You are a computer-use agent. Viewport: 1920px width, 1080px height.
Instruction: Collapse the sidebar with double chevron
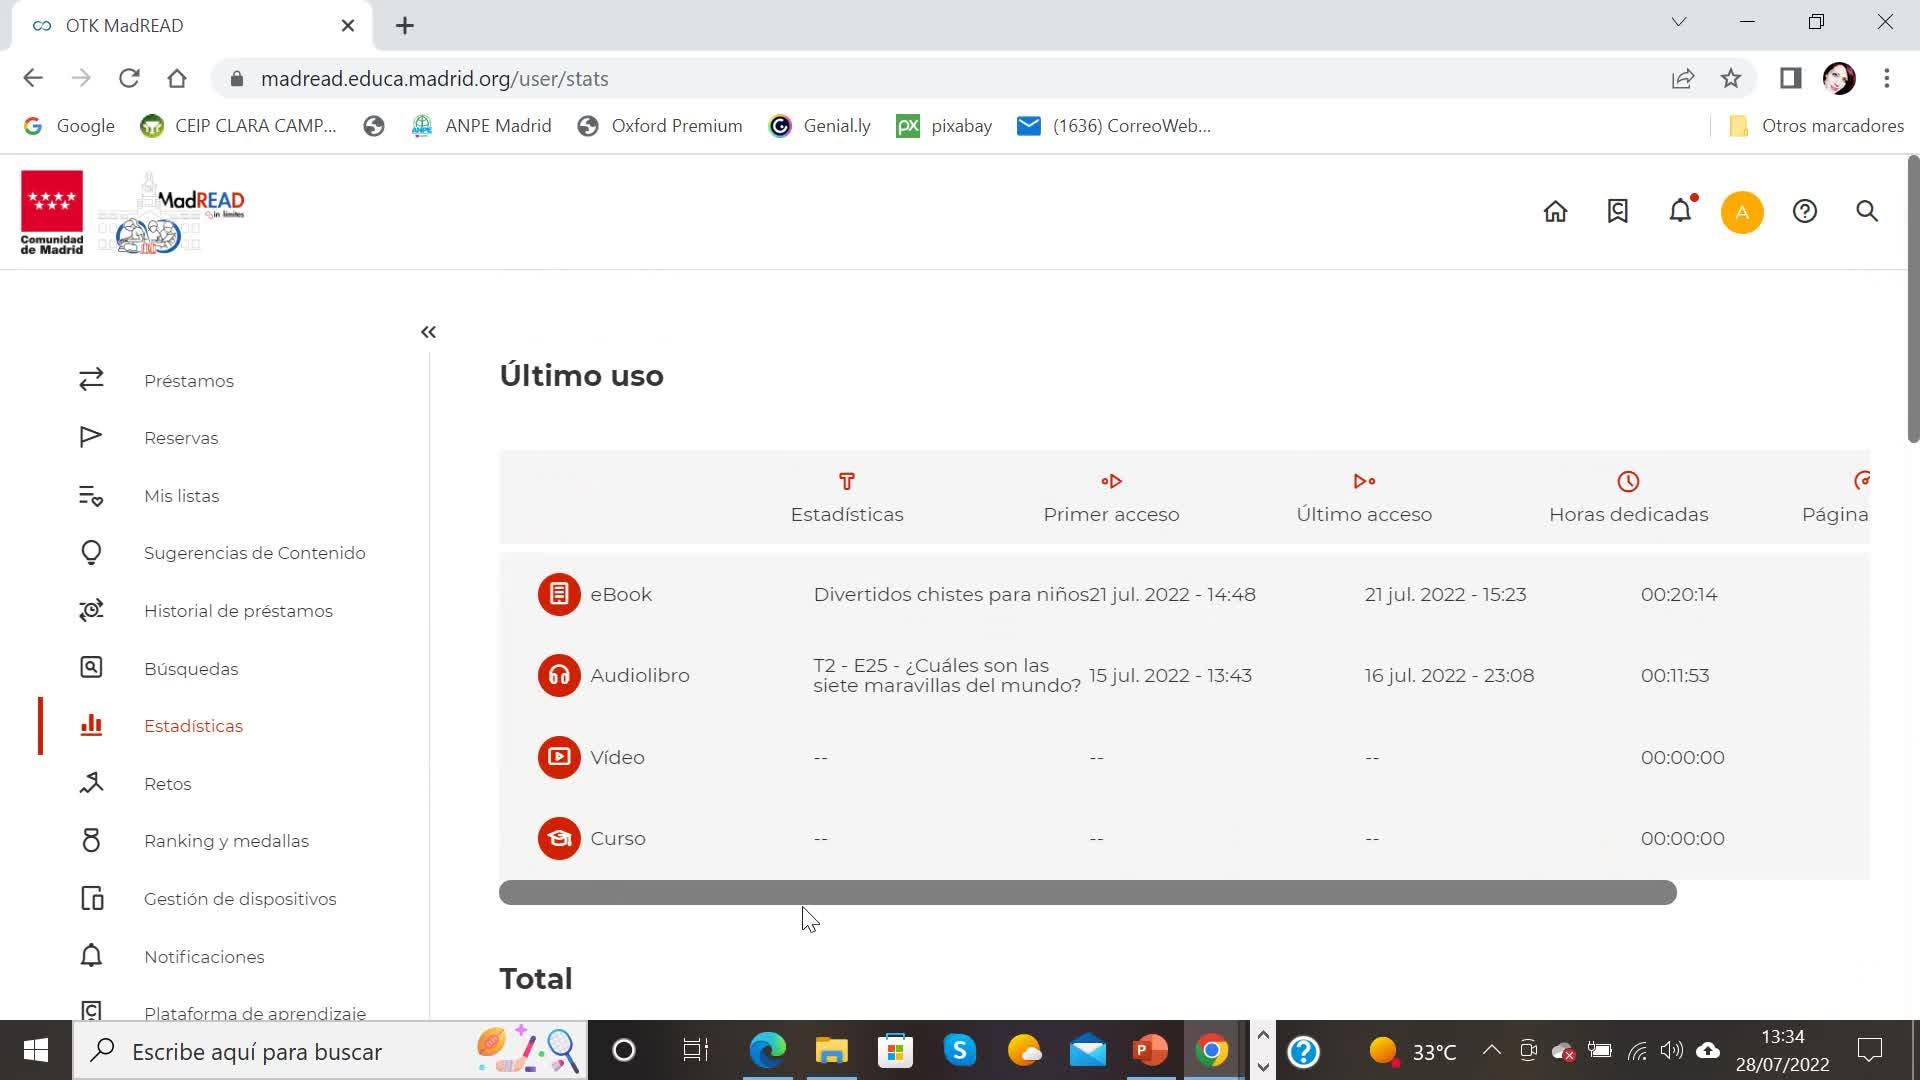click(x=428, y=332)
